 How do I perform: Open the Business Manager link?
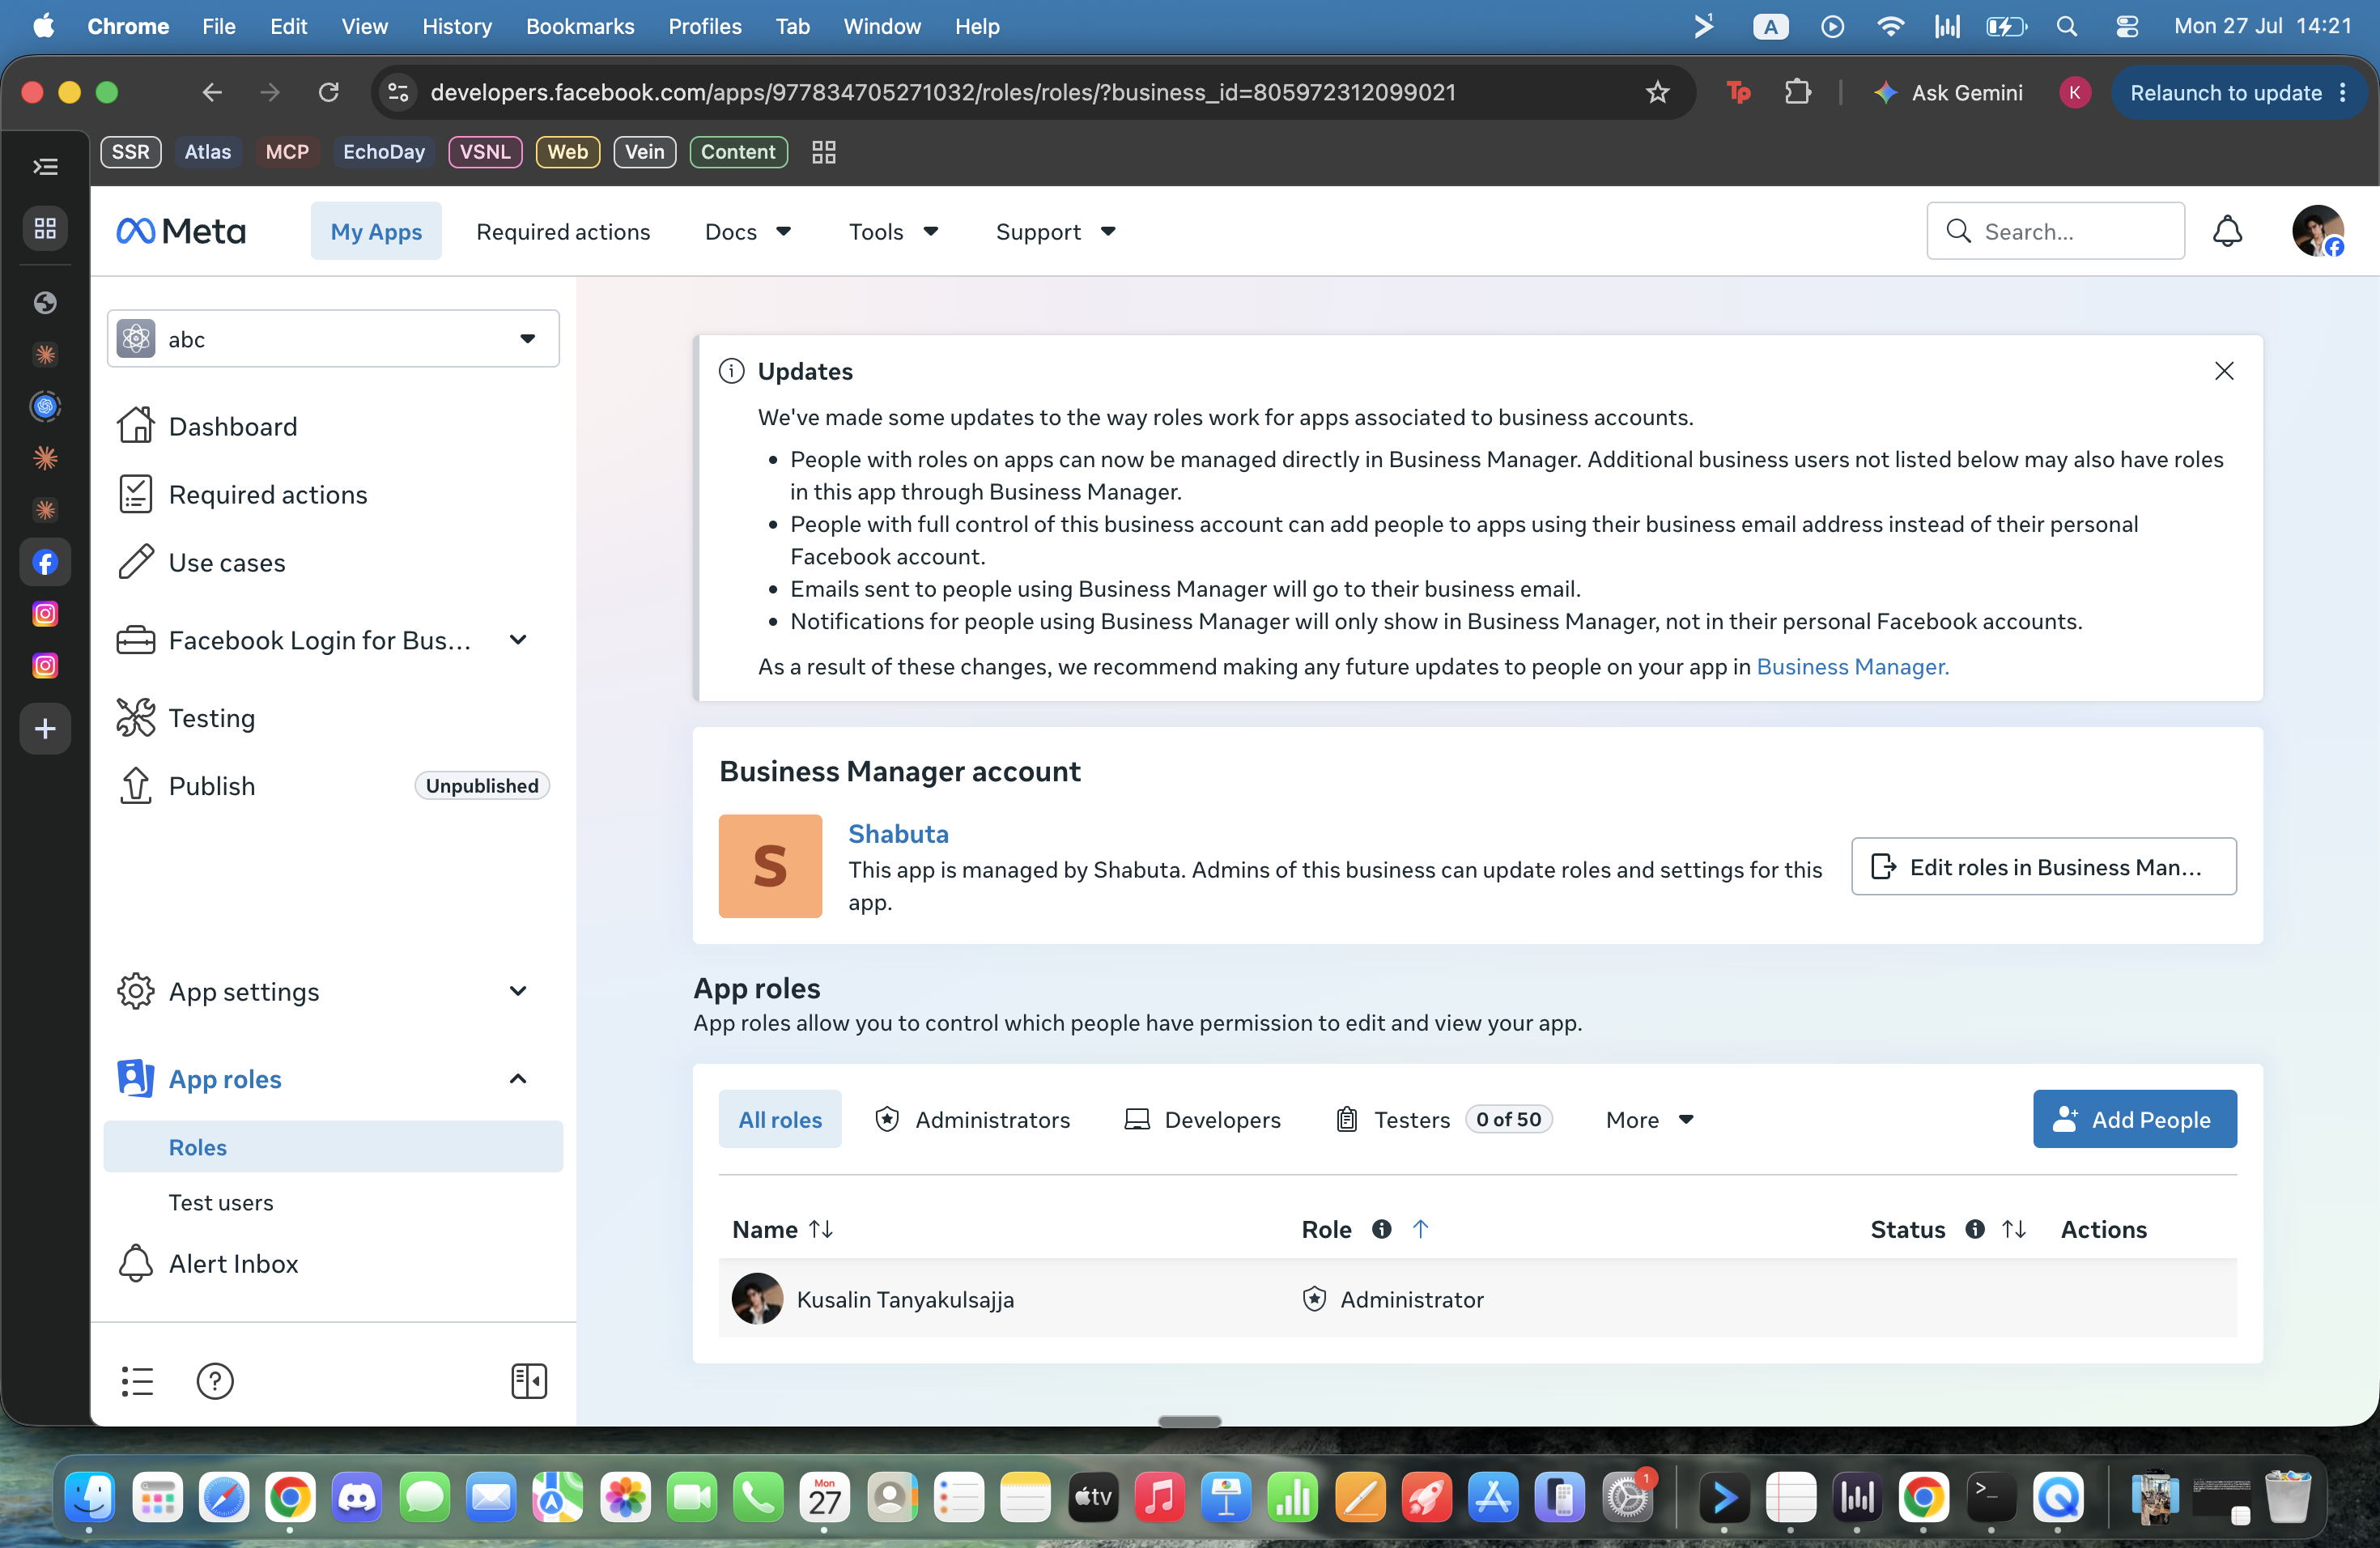pos(1852,666)
